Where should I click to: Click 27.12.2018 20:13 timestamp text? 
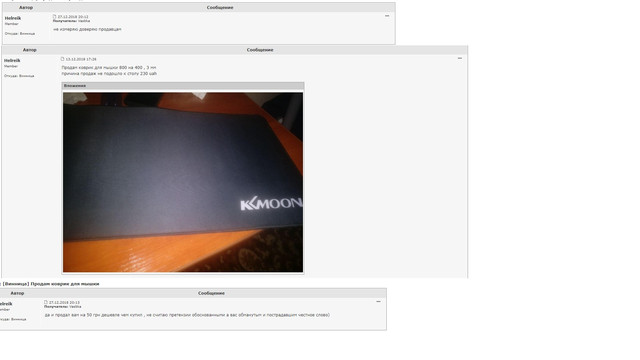pyautogui.click(x=64, y=302)
